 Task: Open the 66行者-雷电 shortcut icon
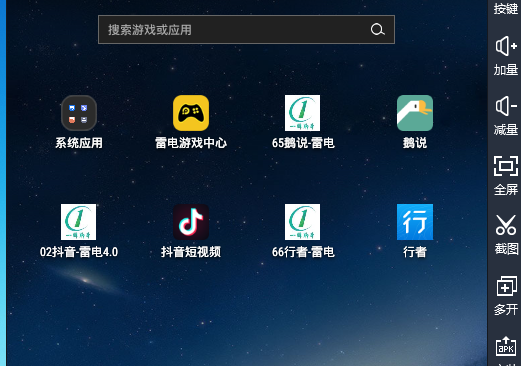click(302, 222)
